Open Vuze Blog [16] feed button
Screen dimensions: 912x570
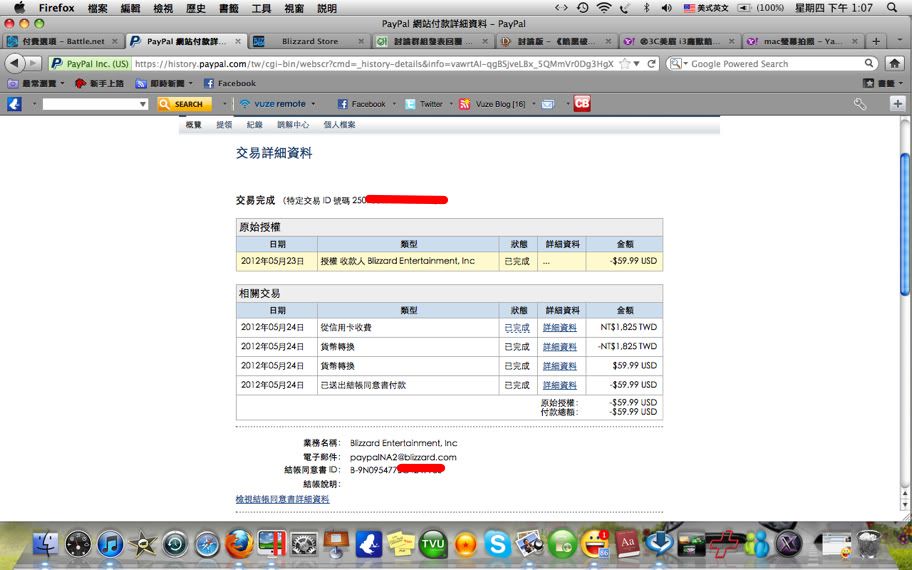(x=492, y=104)
